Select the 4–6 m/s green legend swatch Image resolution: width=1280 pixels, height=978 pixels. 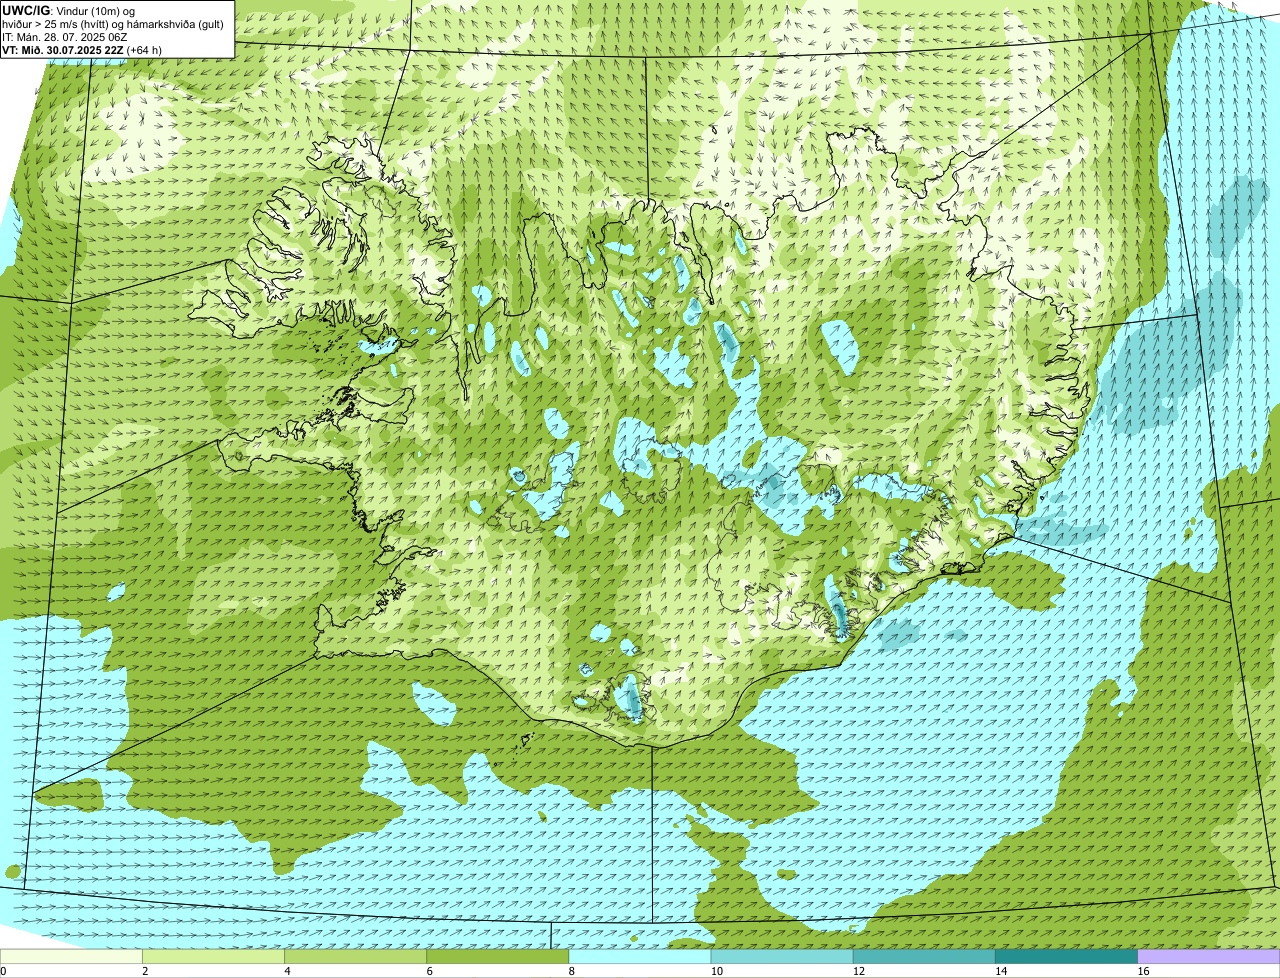pyautogui.click(x=355, y=956)
